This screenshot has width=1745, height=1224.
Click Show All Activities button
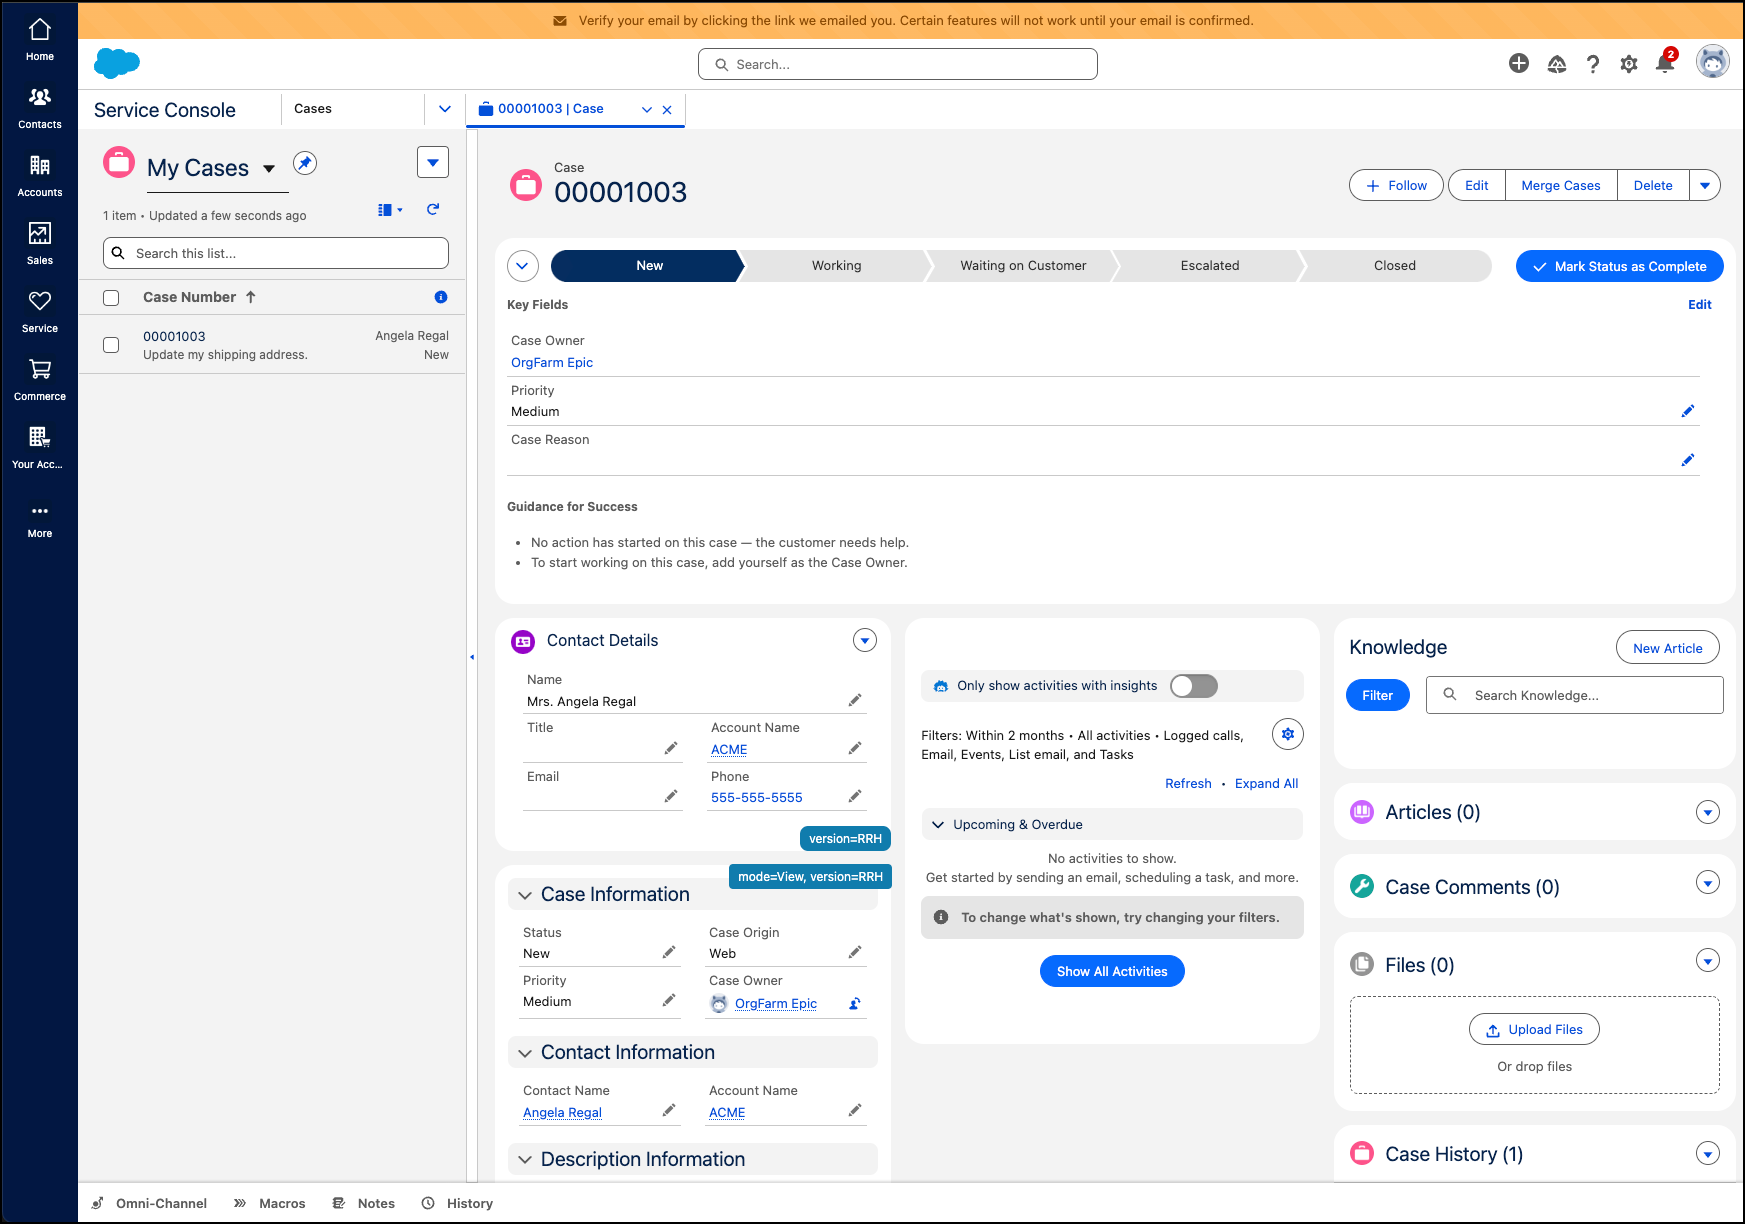coord(1112,971)
